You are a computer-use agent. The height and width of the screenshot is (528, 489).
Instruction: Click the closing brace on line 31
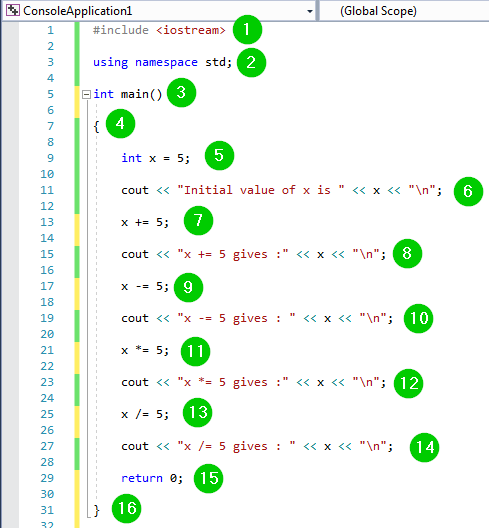(96, 510)
